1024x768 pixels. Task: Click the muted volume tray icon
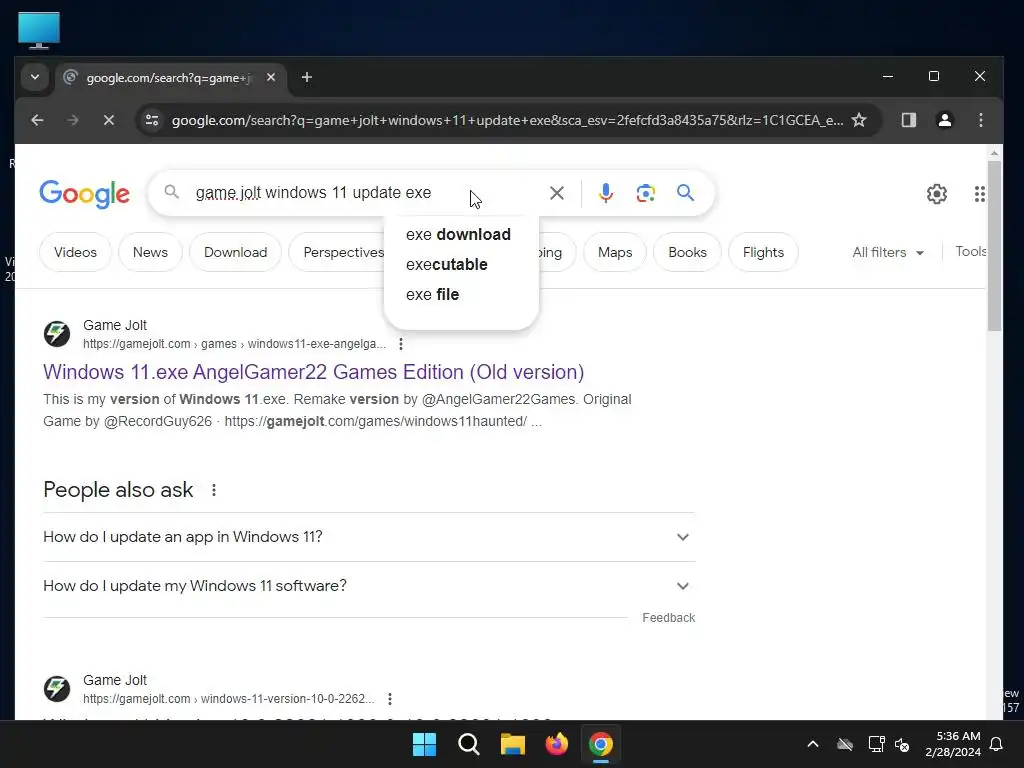point(903,744)
